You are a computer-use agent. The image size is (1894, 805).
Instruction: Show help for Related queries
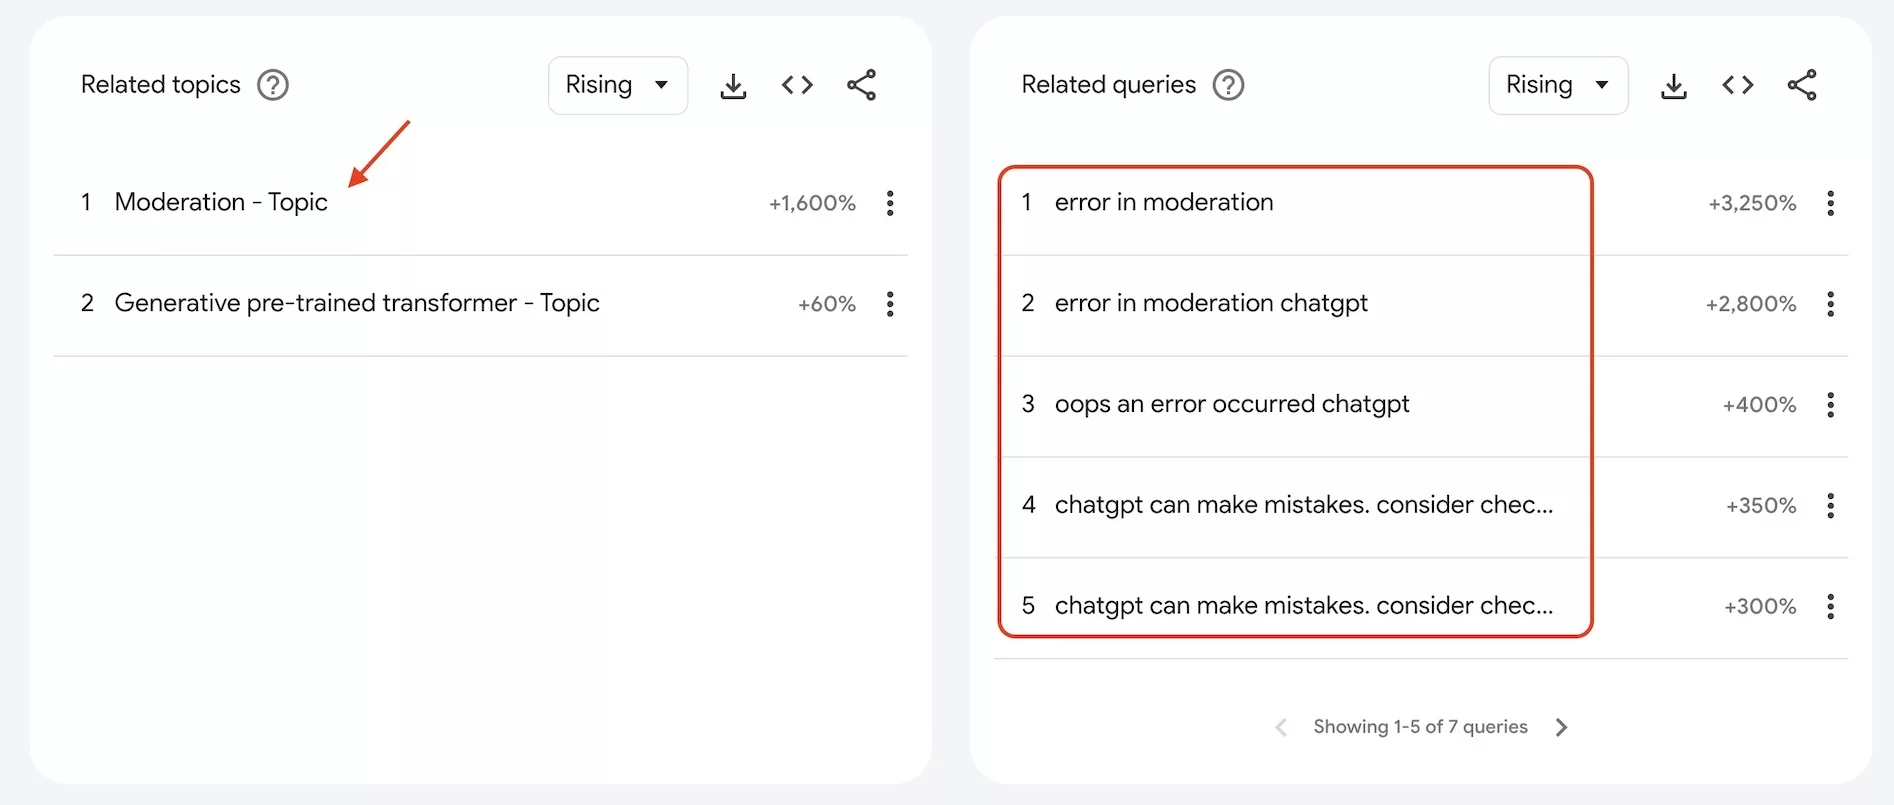(1228, 86)
